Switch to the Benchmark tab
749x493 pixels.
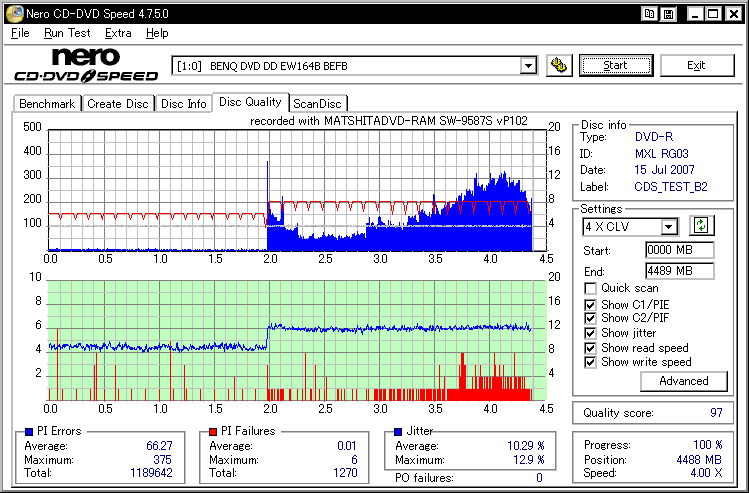(47, 104)
